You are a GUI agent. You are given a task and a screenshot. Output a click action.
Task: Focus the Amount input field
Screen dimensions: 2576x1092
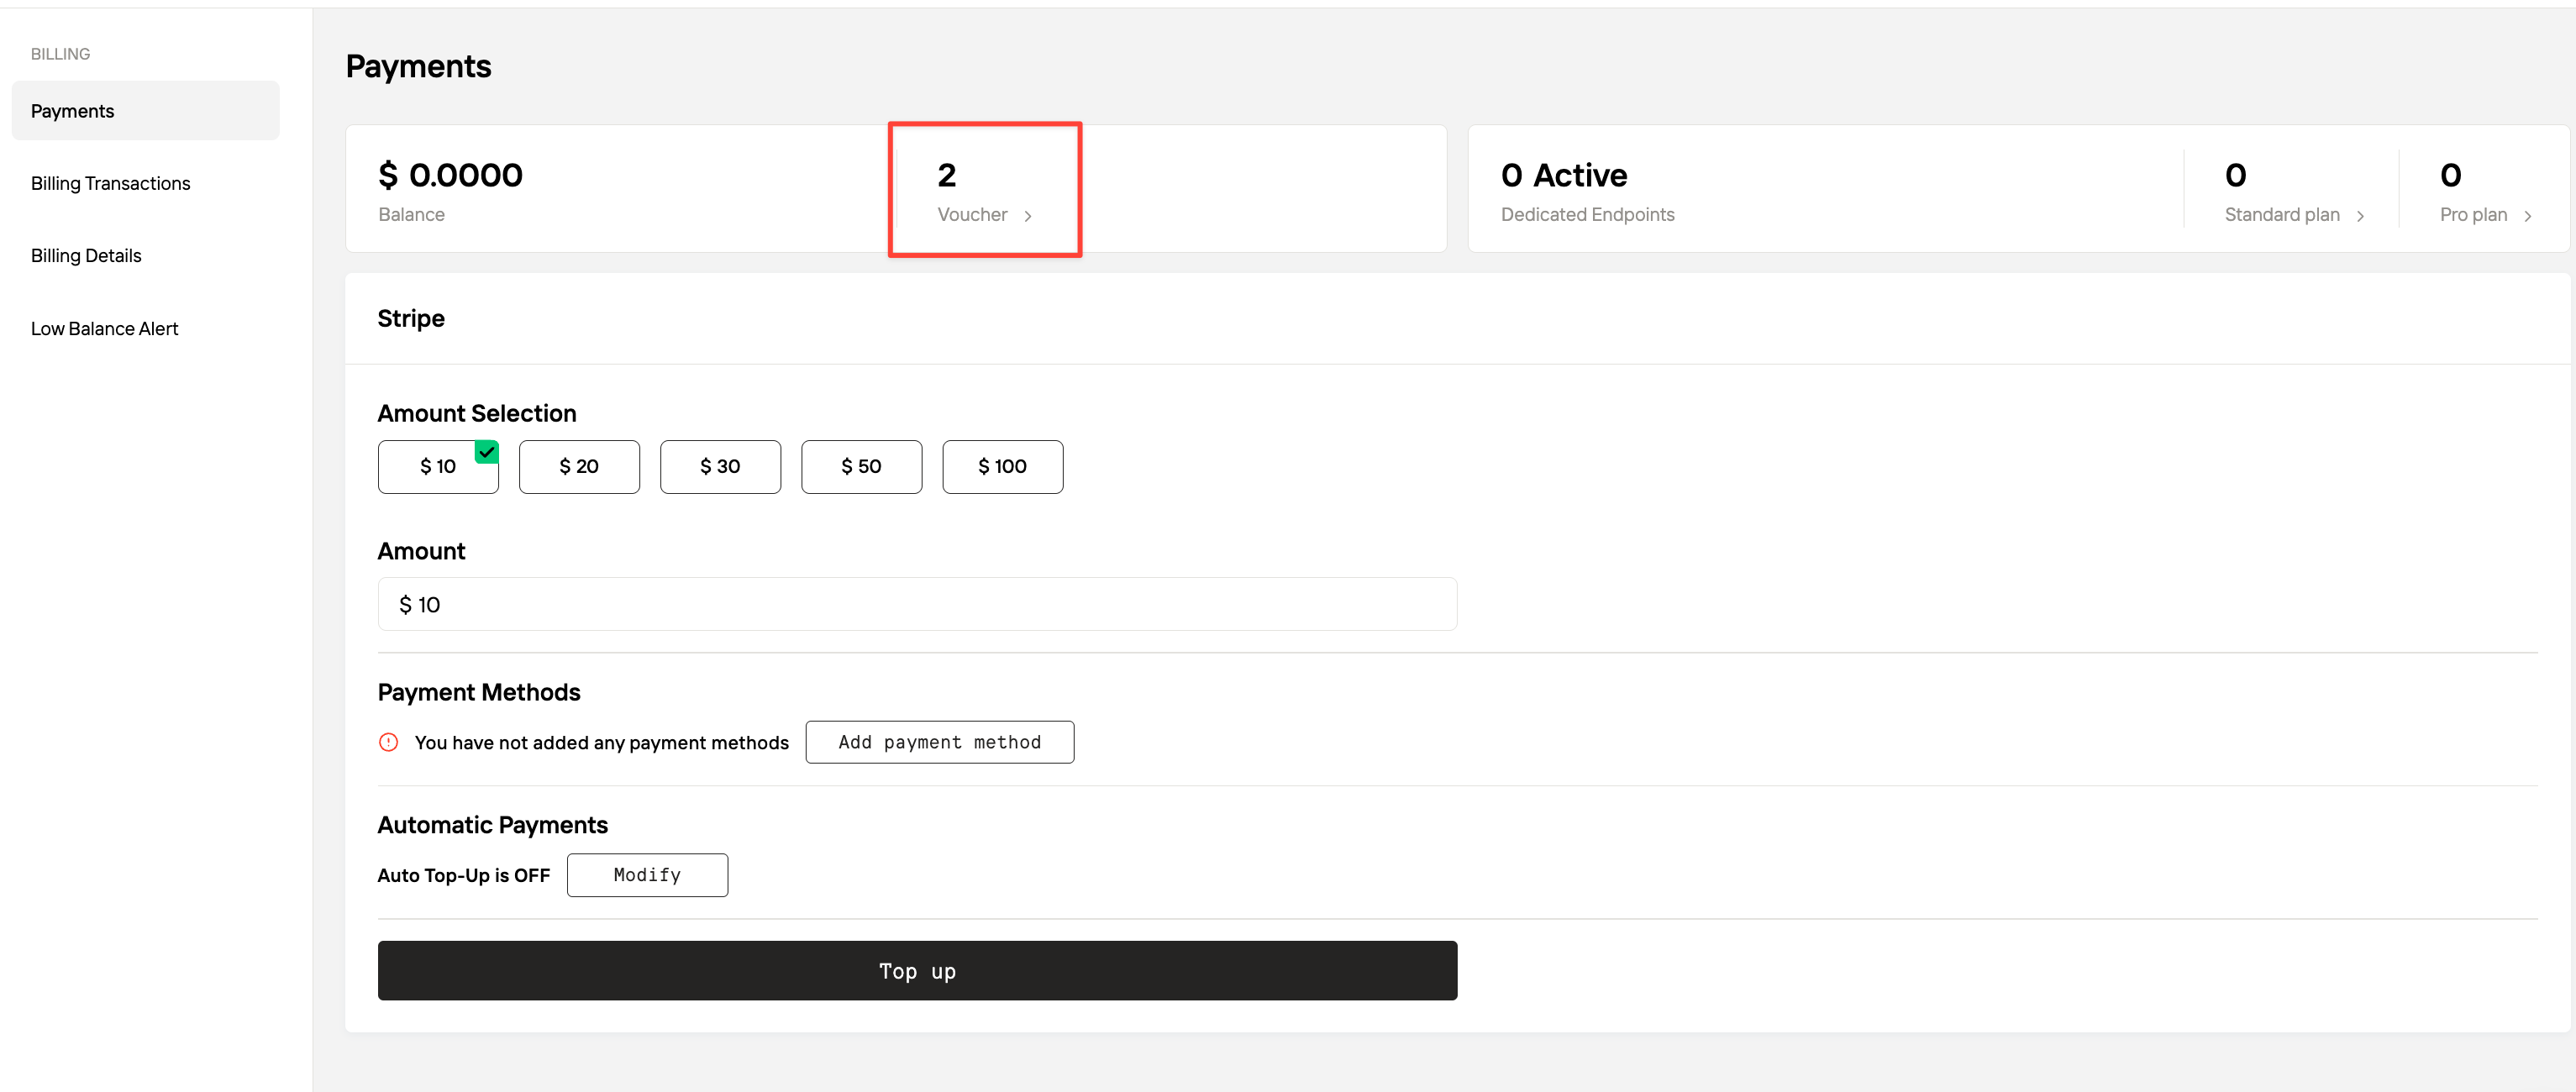(x=916, y=604)
